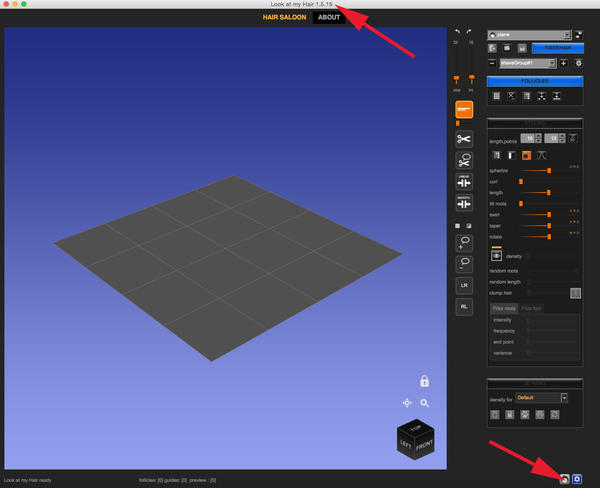600x488 pixels.
Task: Toggle the second mode icon below length points
Action: pyautogui.click(x=511, y=155)
